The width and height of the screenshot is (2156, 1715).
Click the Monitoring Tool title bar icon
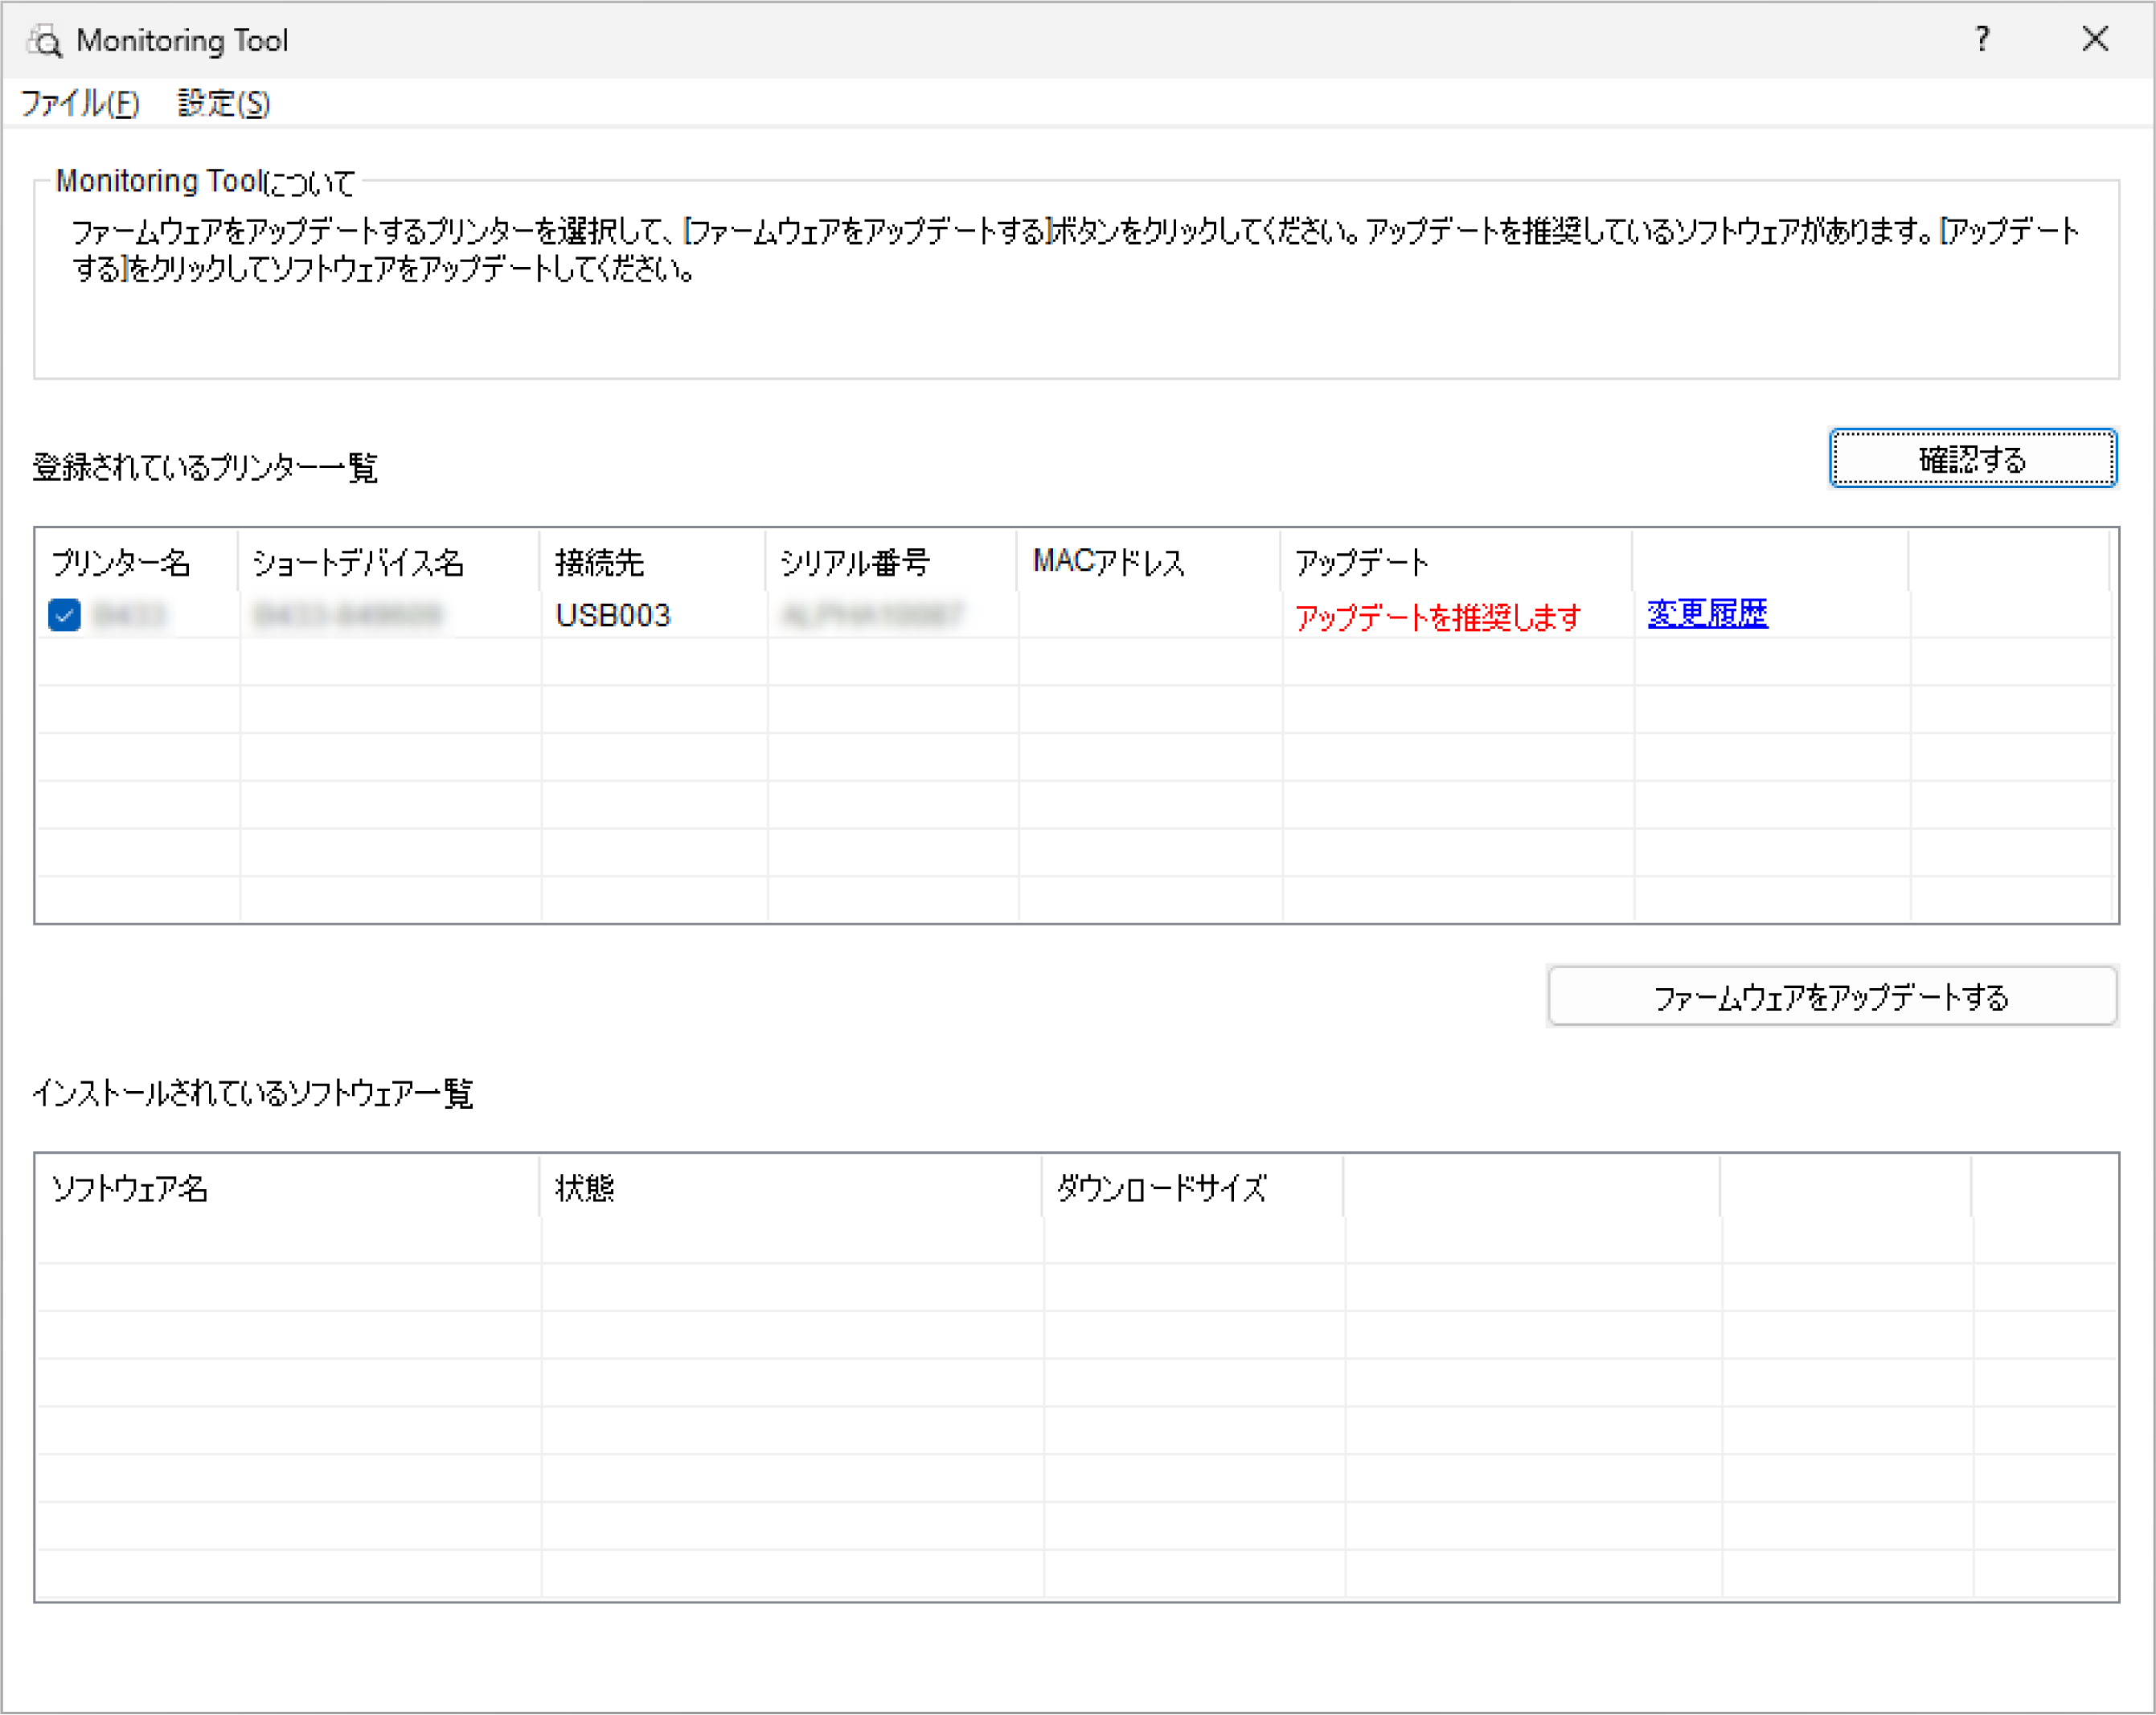[44, 40]
